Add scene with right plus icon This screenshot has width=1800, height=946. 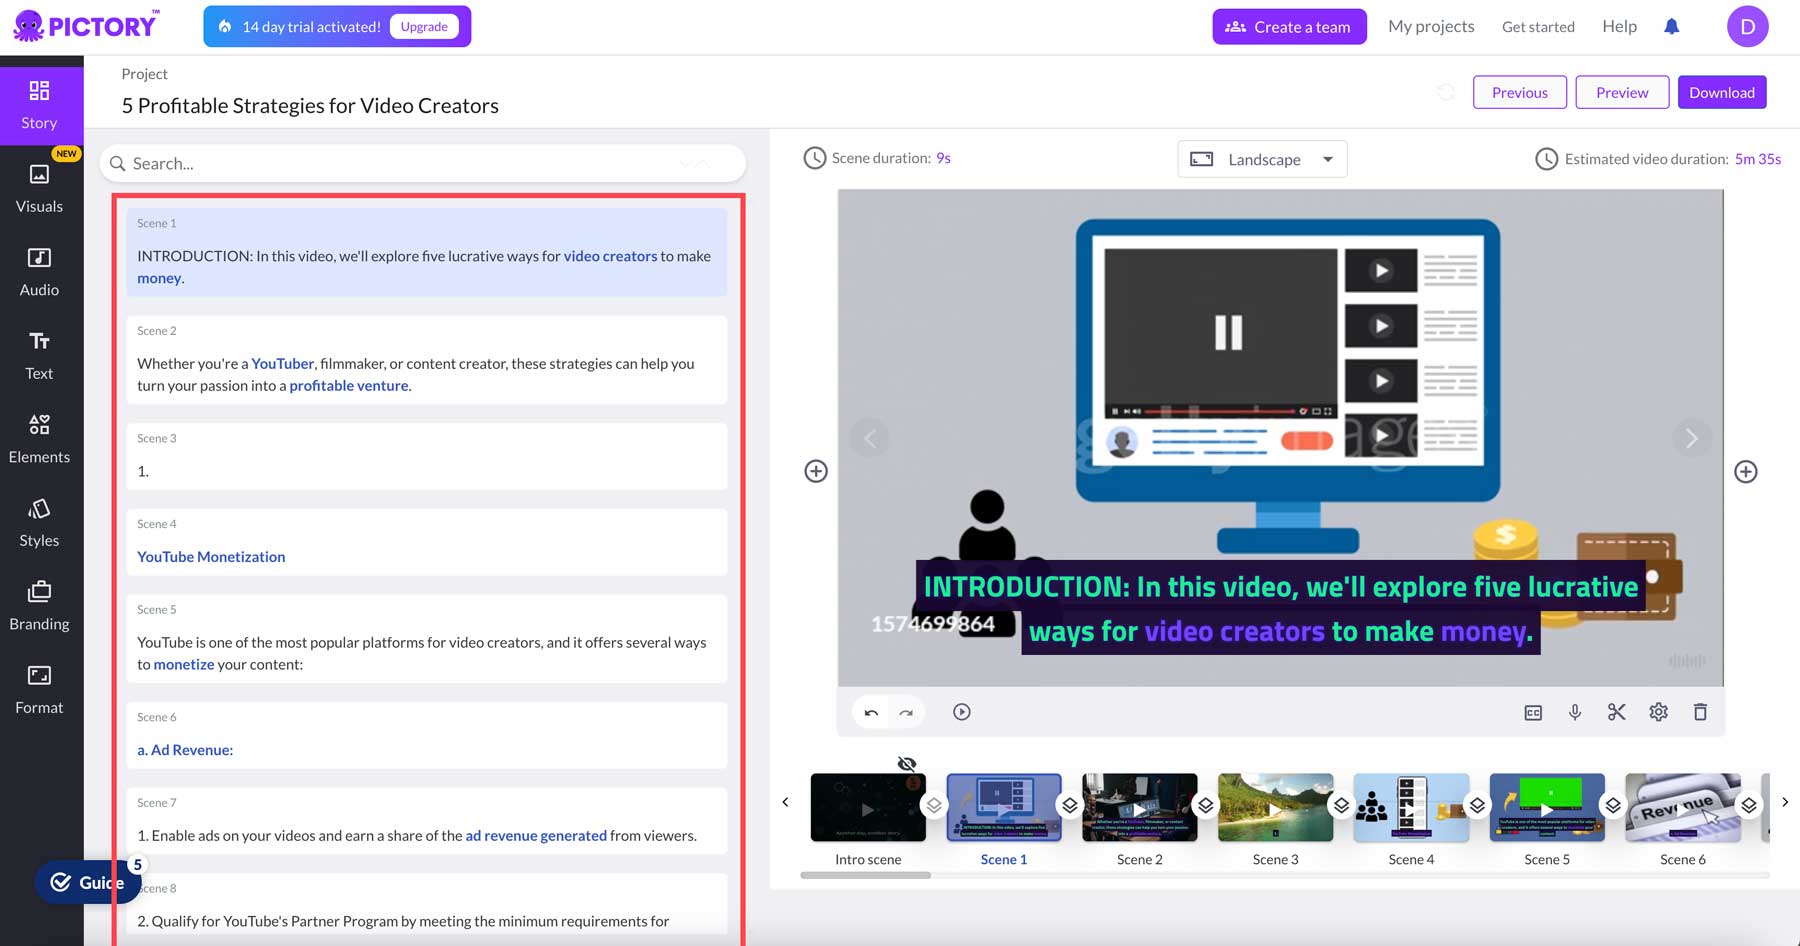(1745, 471)
